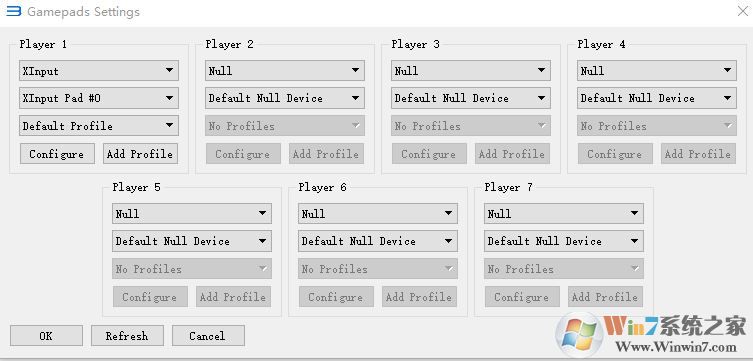Open Player 1 XInput handler dropdown
This screenshot has height=361, width=753.
pyautogui.click(x=99, y=71)
